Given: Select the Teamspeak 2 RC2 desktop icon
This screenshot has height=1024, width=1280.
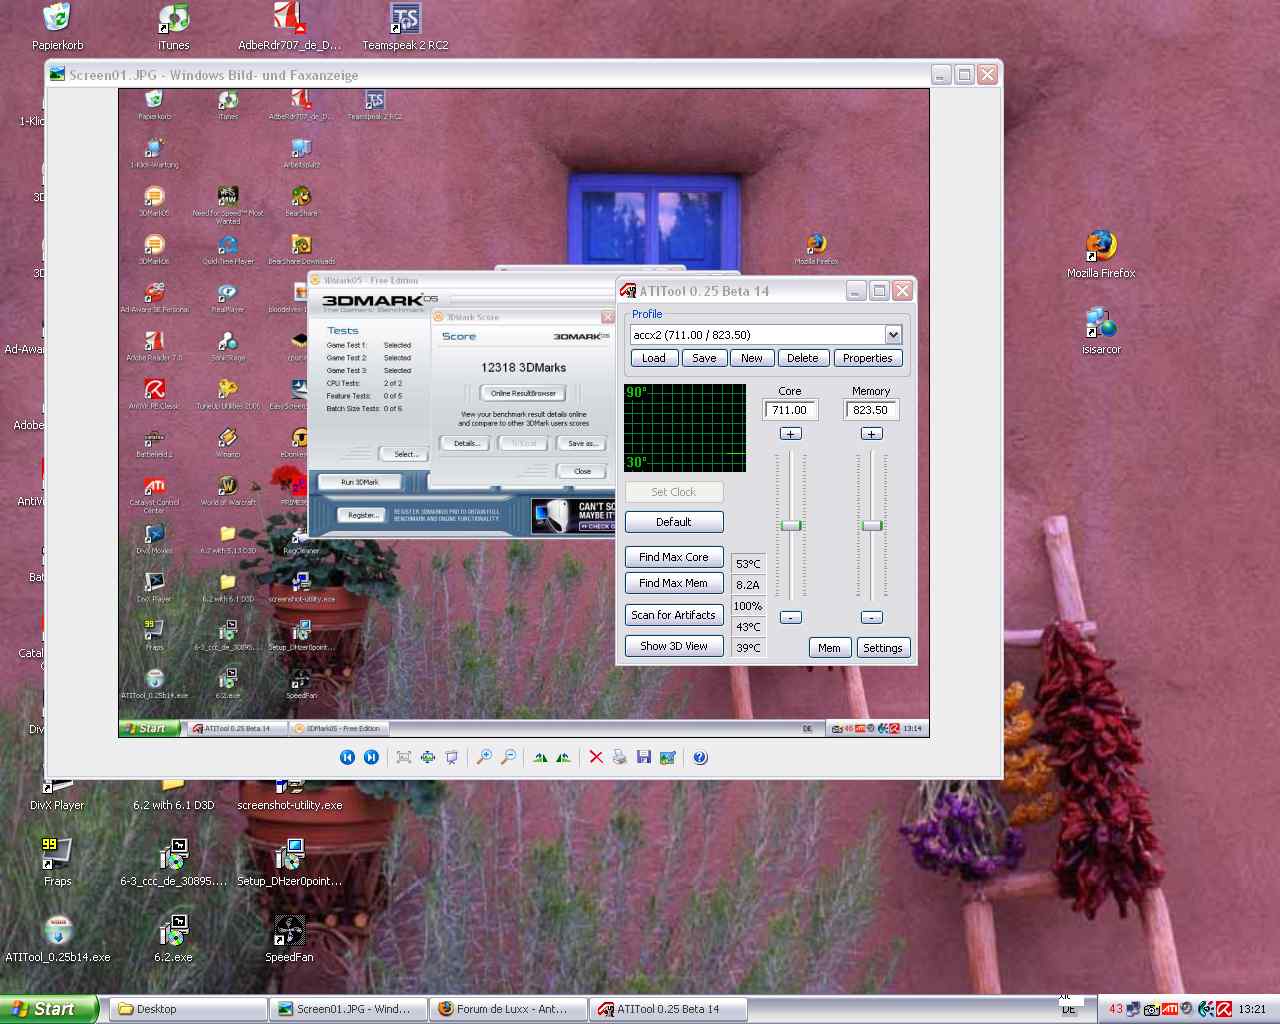Looking at the screenshot, I should tap(405, 26).
